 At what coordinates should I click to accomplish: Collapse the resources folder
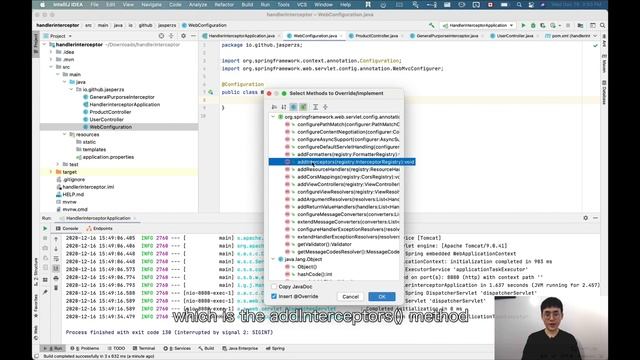point(65,134)
